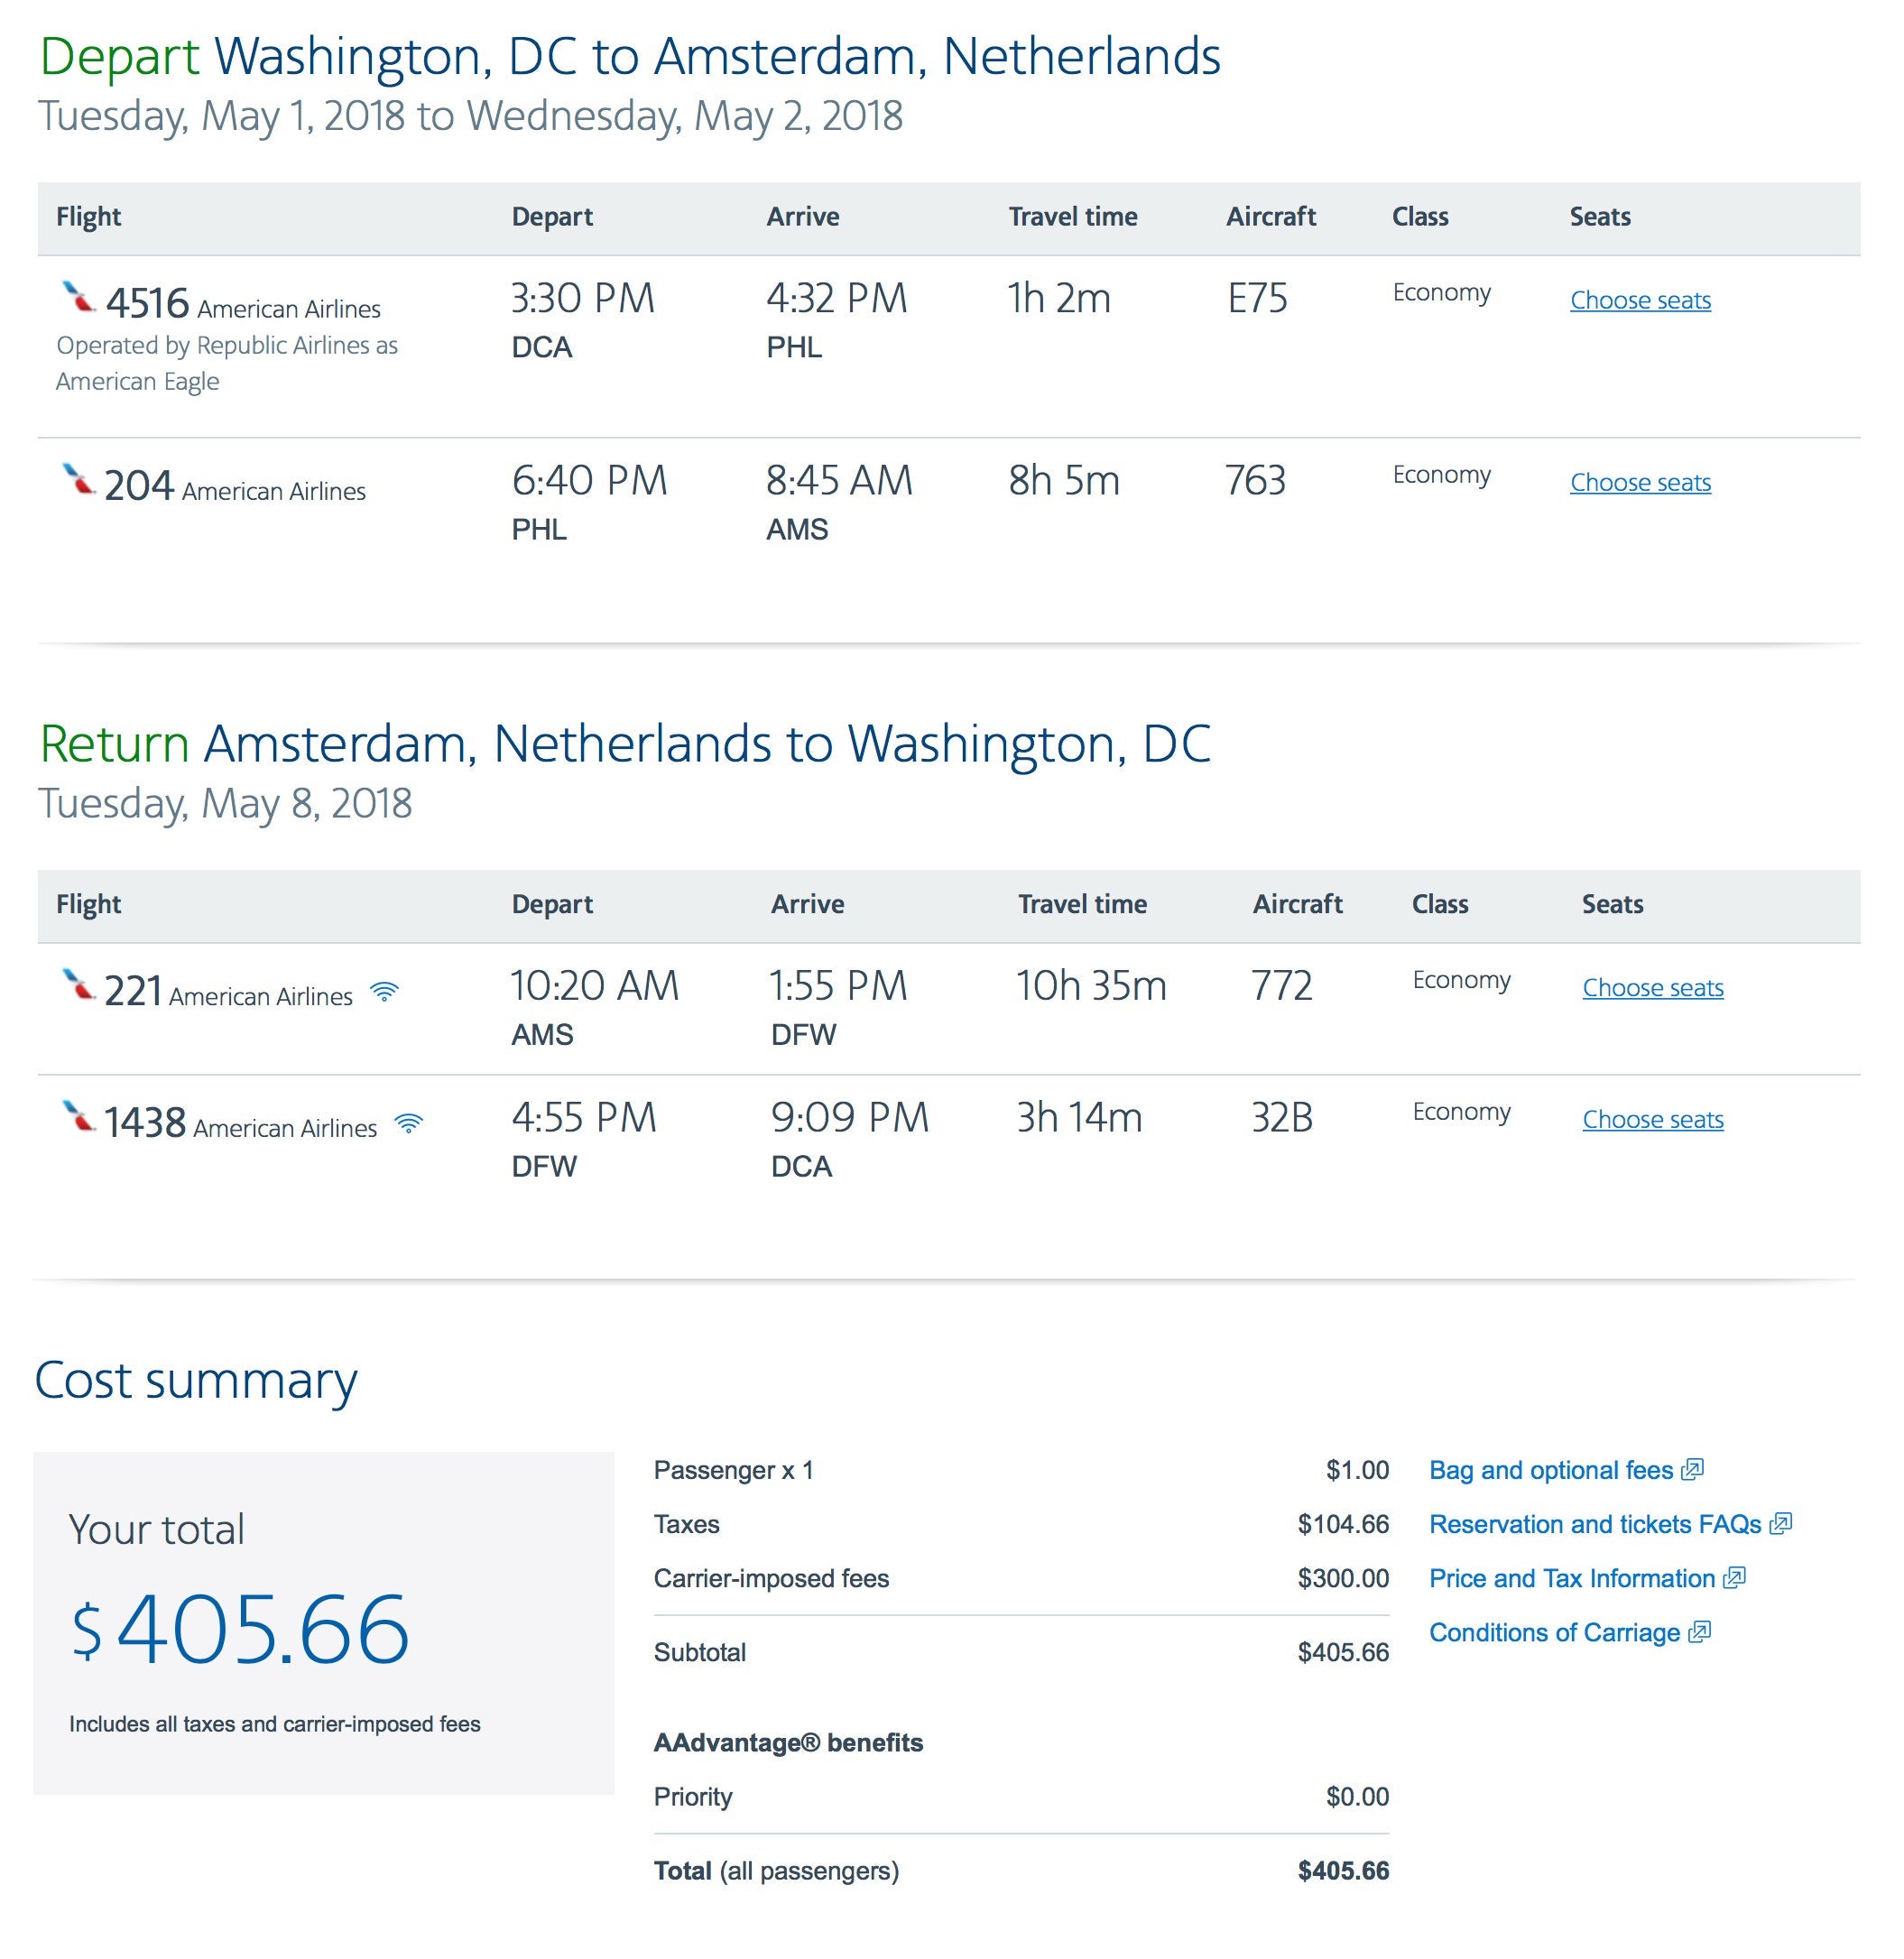1904x1959 pixels.
Task: Click the Wi-Fi icon for flight 1438
Action: 409,1124
